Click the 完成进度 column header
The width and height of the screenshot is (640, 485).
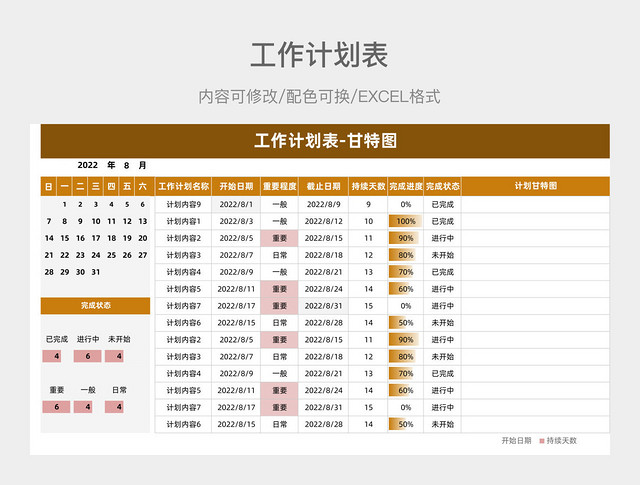(x=406, y=187)
